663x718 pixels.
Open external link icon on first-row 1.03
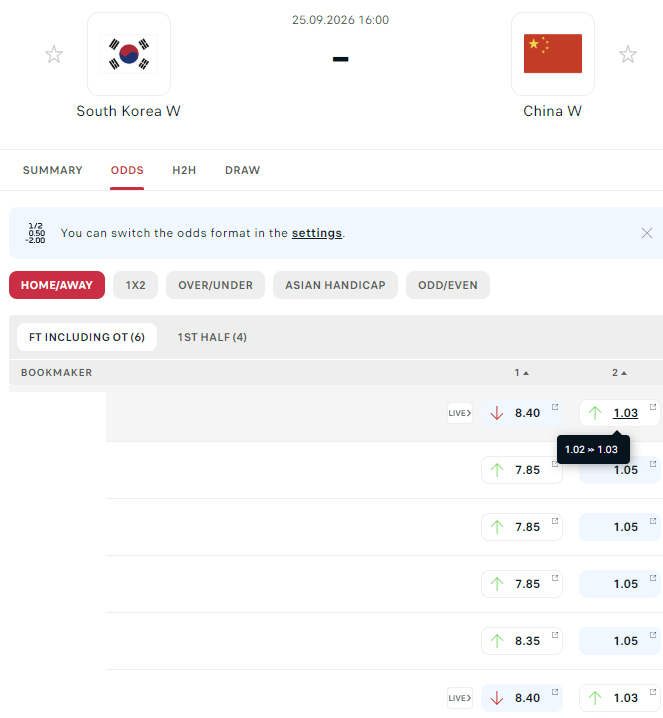coord(653,407)
